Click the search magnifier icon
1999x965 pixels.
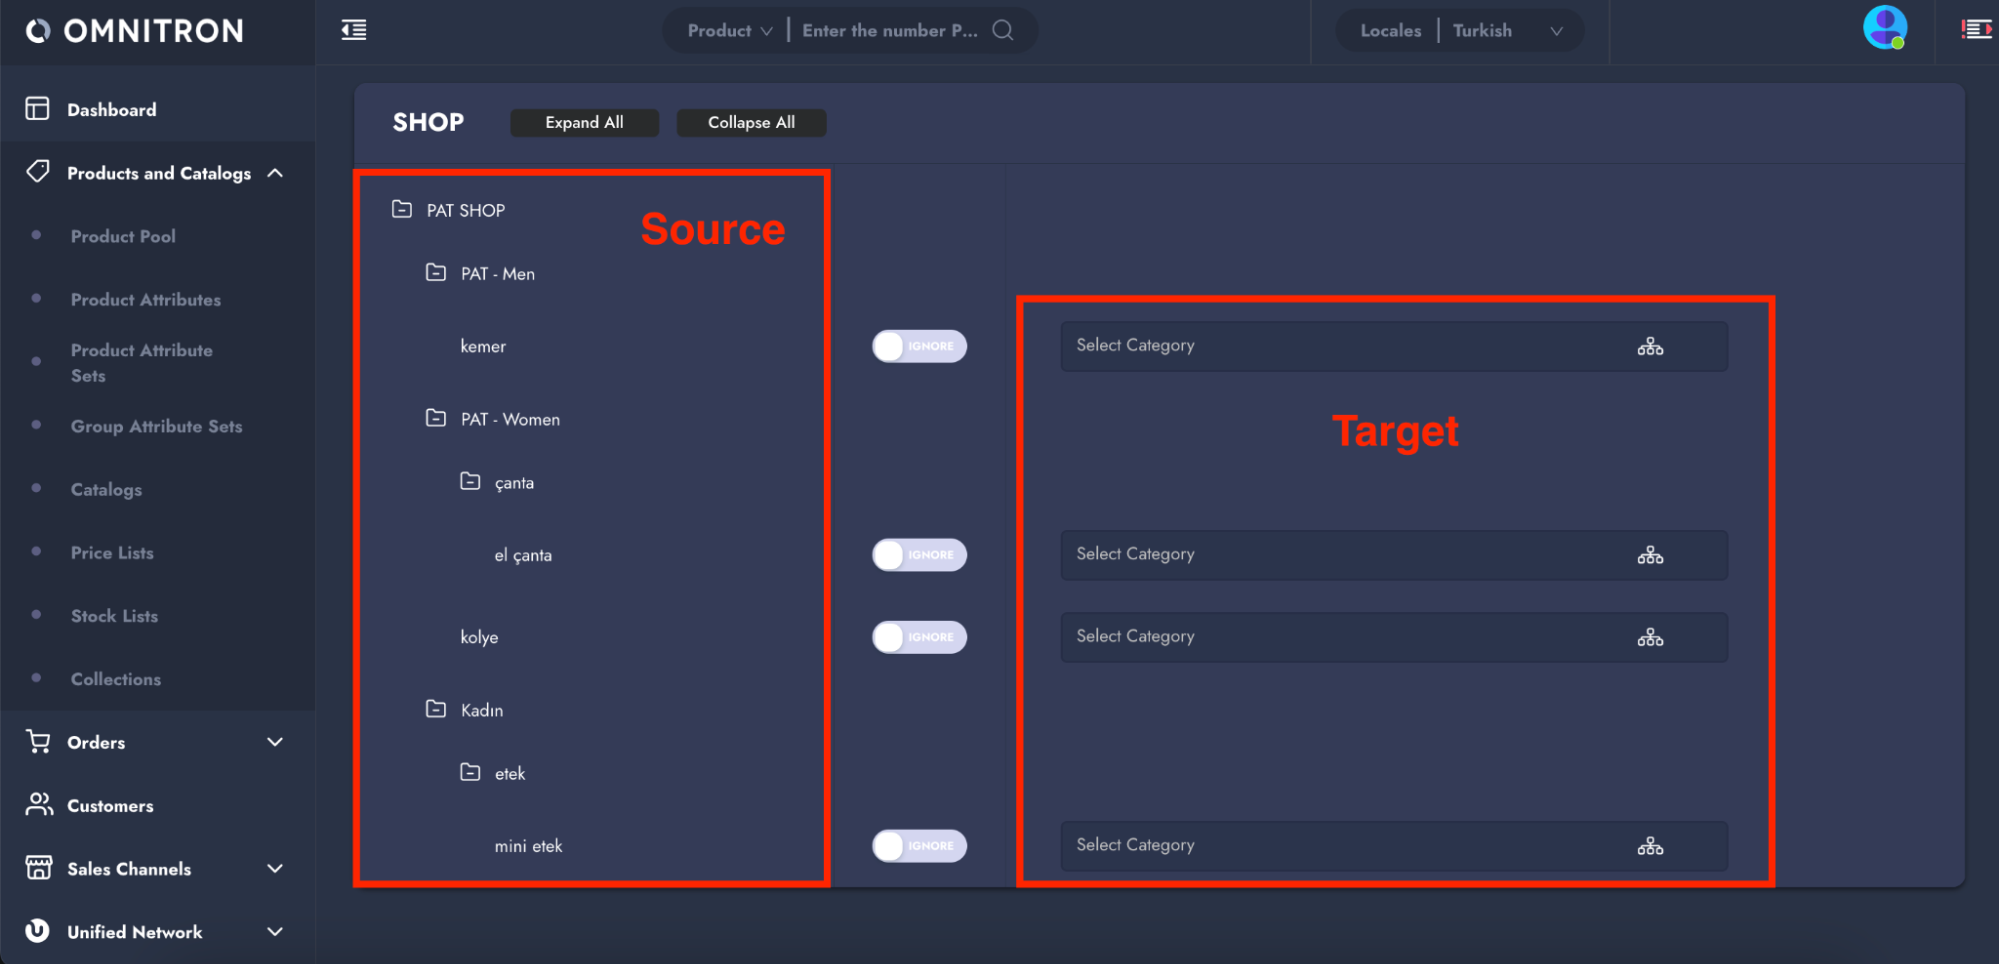1002,30
